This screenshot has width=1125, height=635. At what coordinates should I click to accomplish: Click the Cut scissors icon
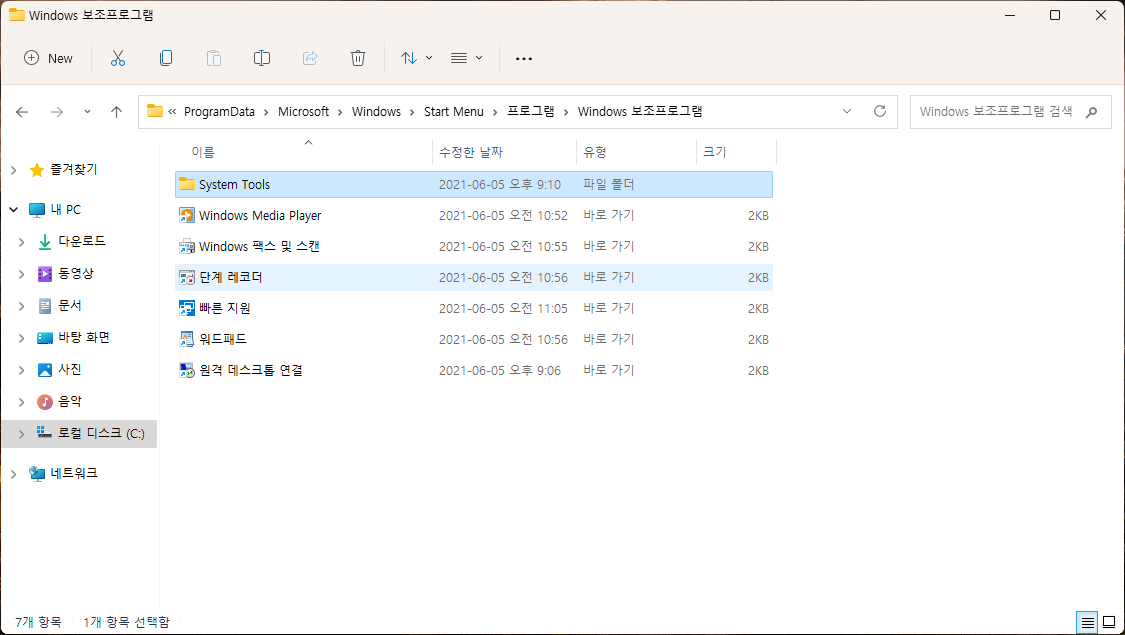pyautogui.click(x=118, y=58)
